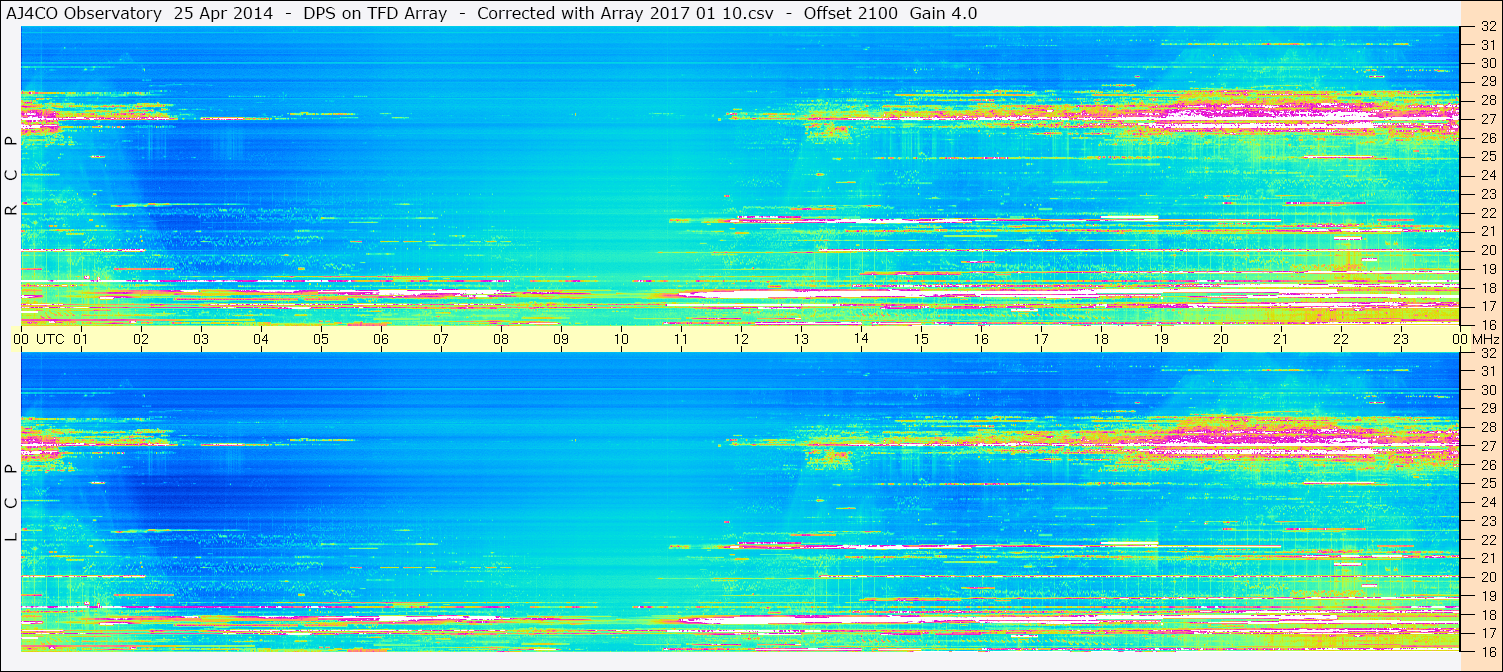Click the 06 hour tick label
The height and width of the screenshot is (672, 1503).
[x=381, y=339]
